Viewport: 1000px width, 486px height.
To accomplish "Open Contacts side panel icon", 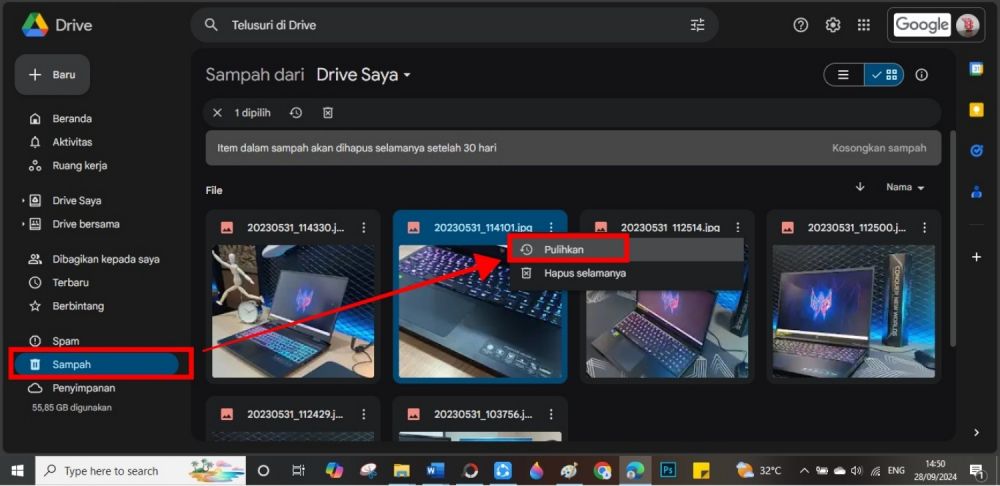I will [976, 191].
